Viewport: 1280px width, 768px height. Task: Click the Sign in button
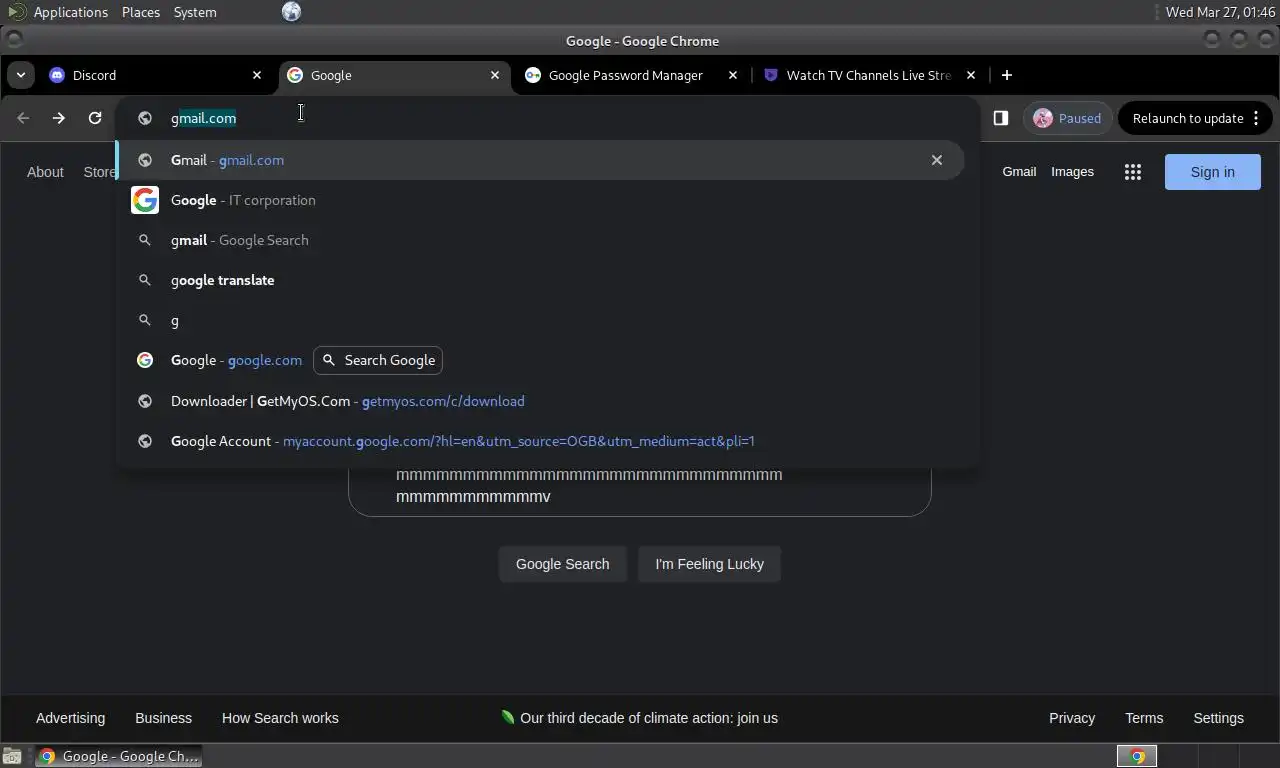tap(1213, 172)
